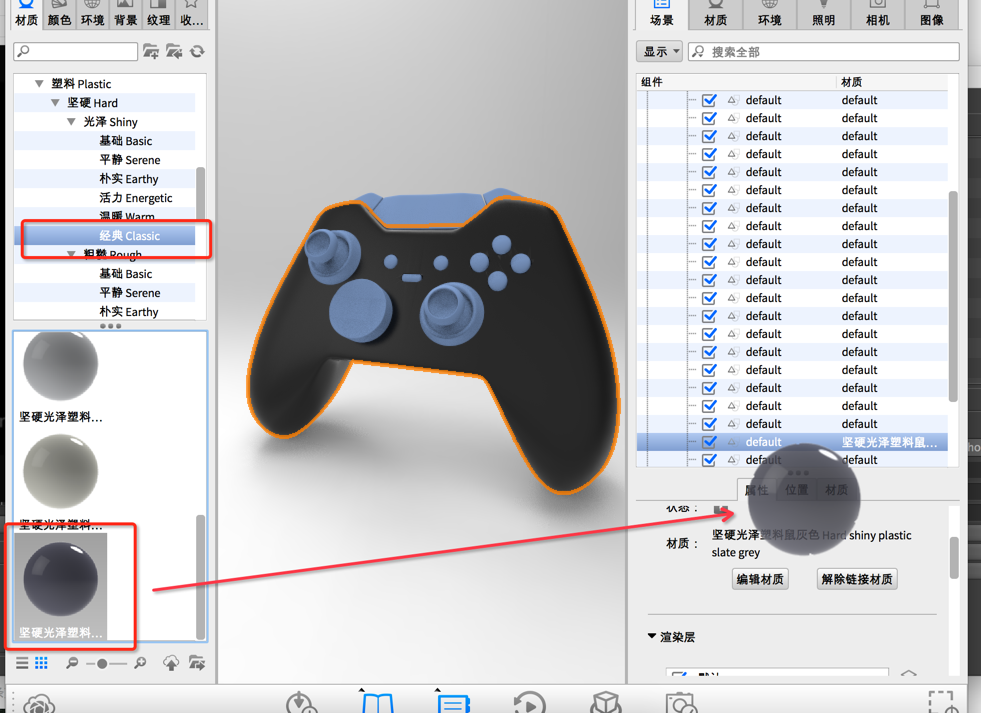Image resolution: width=981 pixels, height=713 pixels.
Task: Click the Import icon in bottom toolbar
Action: coord(301,703)
